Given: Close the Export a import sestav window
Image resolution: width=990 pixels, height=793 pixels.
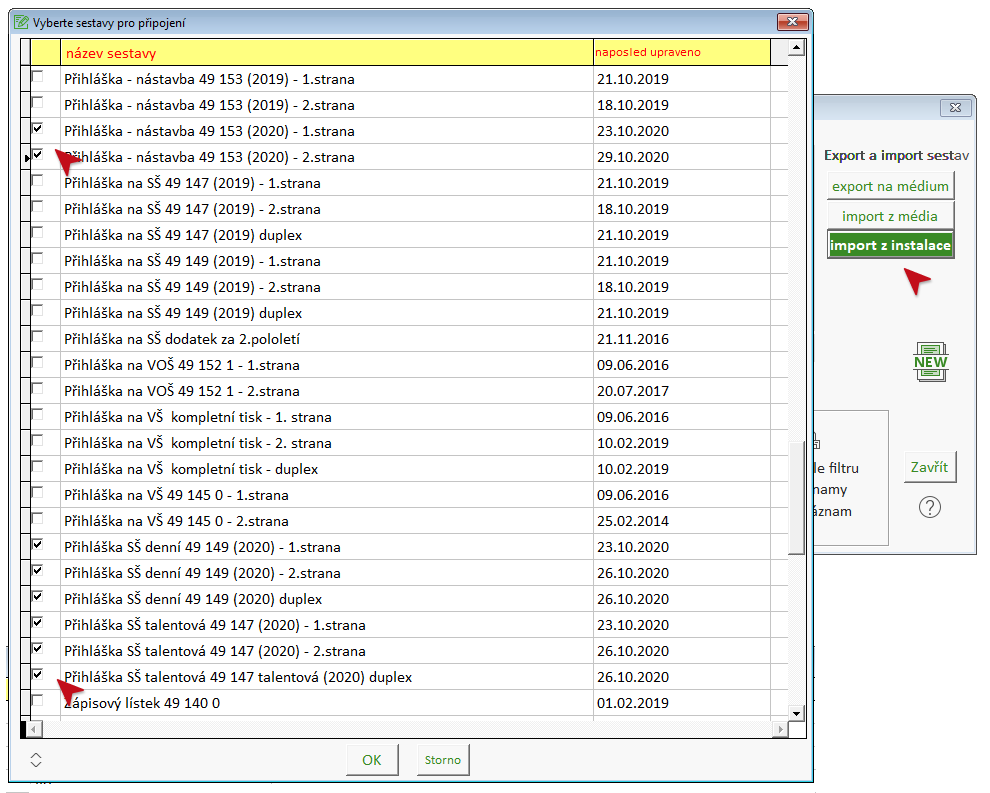Looking at the screenshot, I should click(x=955, y=107).
